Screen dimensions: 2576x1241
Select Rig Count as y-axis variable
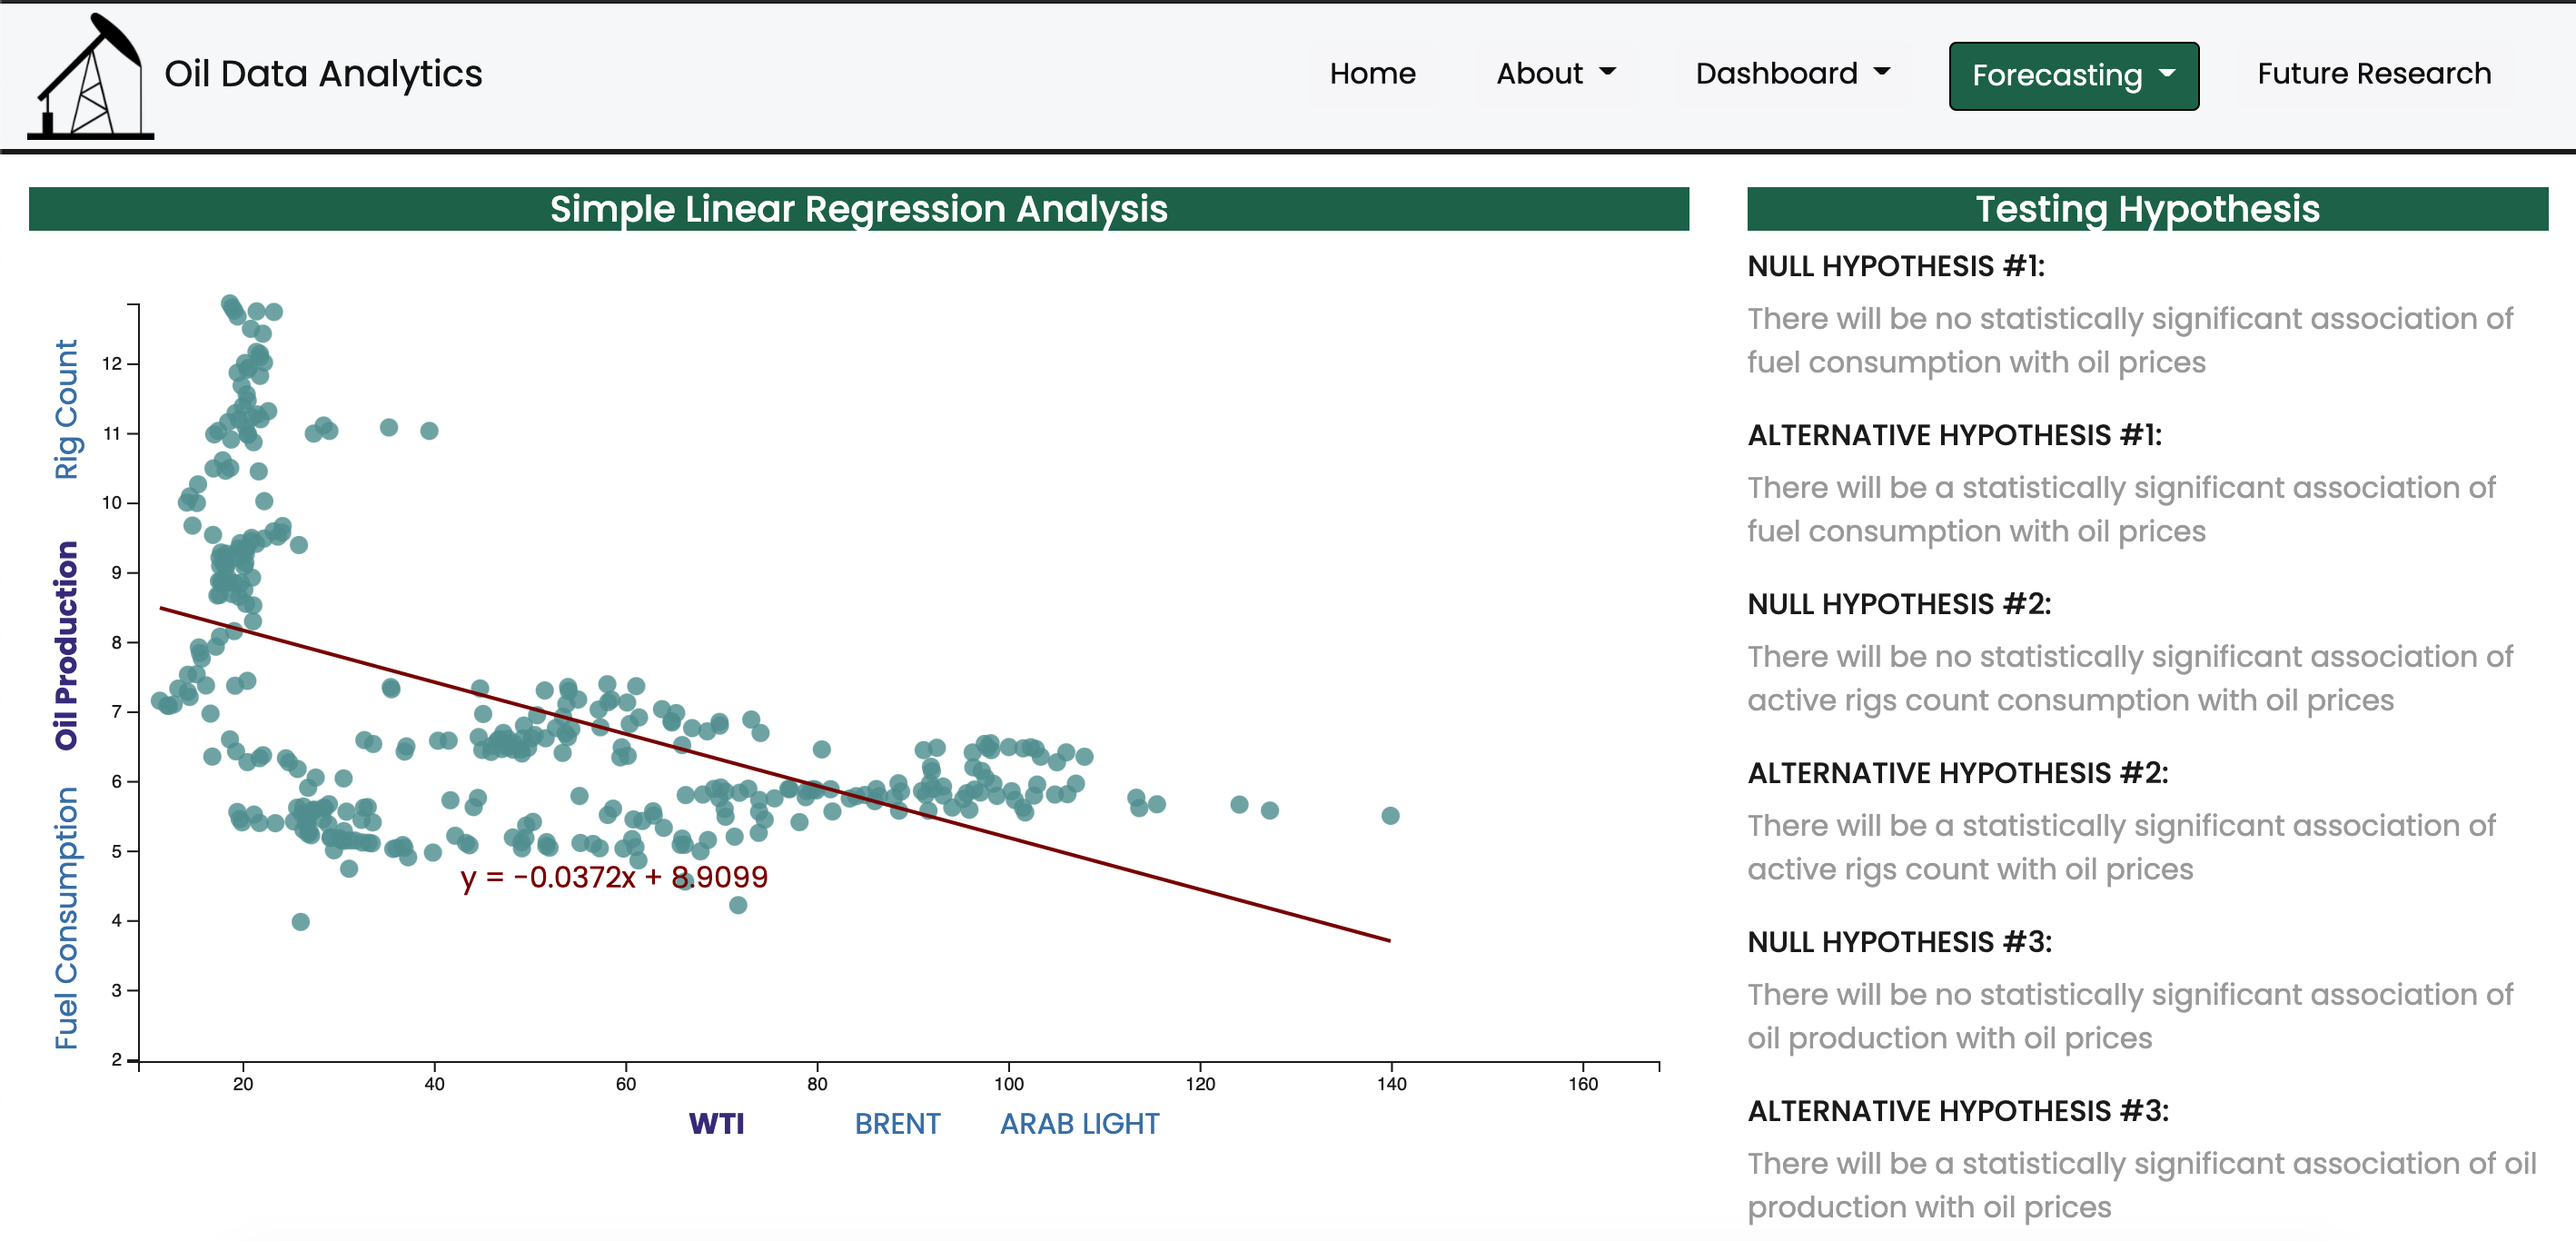coord(66,409)
